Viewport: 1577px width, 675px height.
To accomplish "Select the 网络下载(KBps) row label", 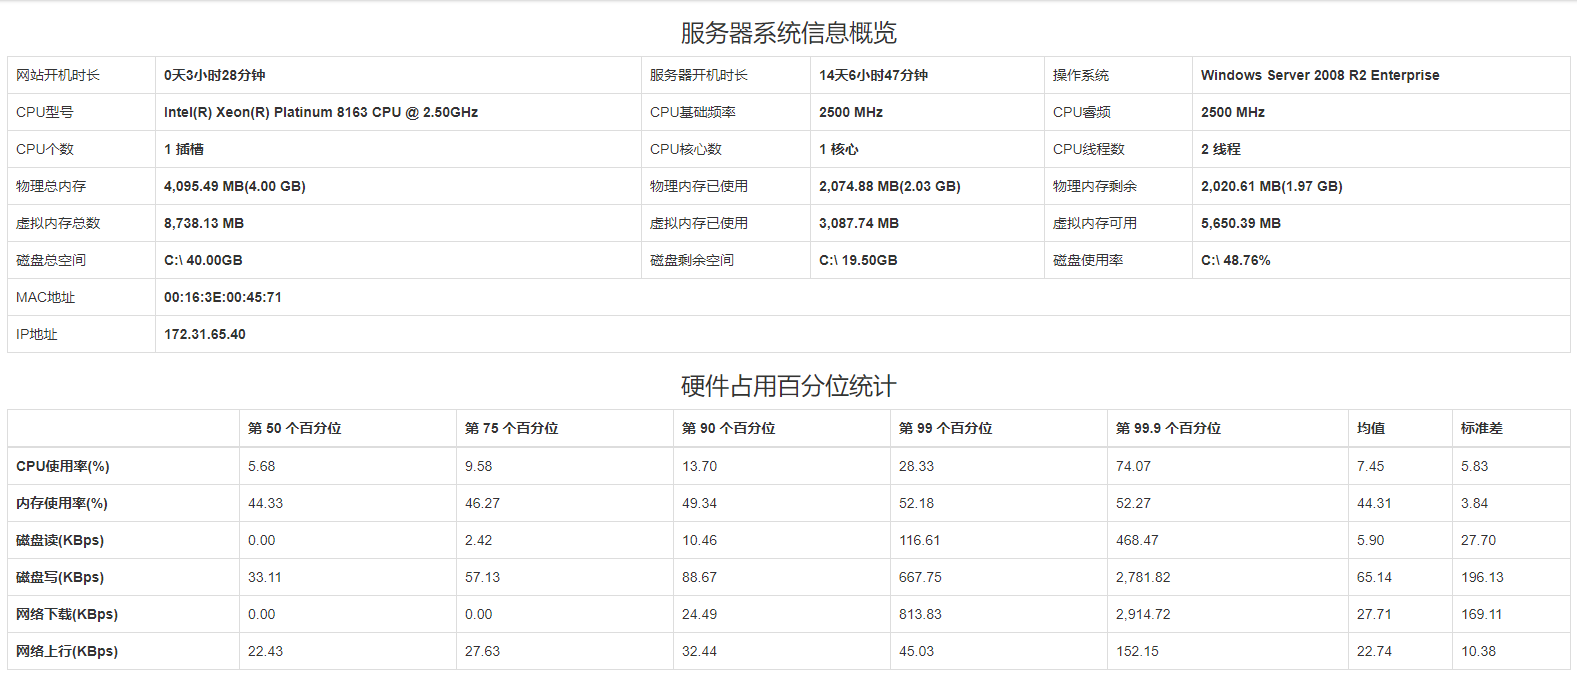I will (x=67, y=614).
